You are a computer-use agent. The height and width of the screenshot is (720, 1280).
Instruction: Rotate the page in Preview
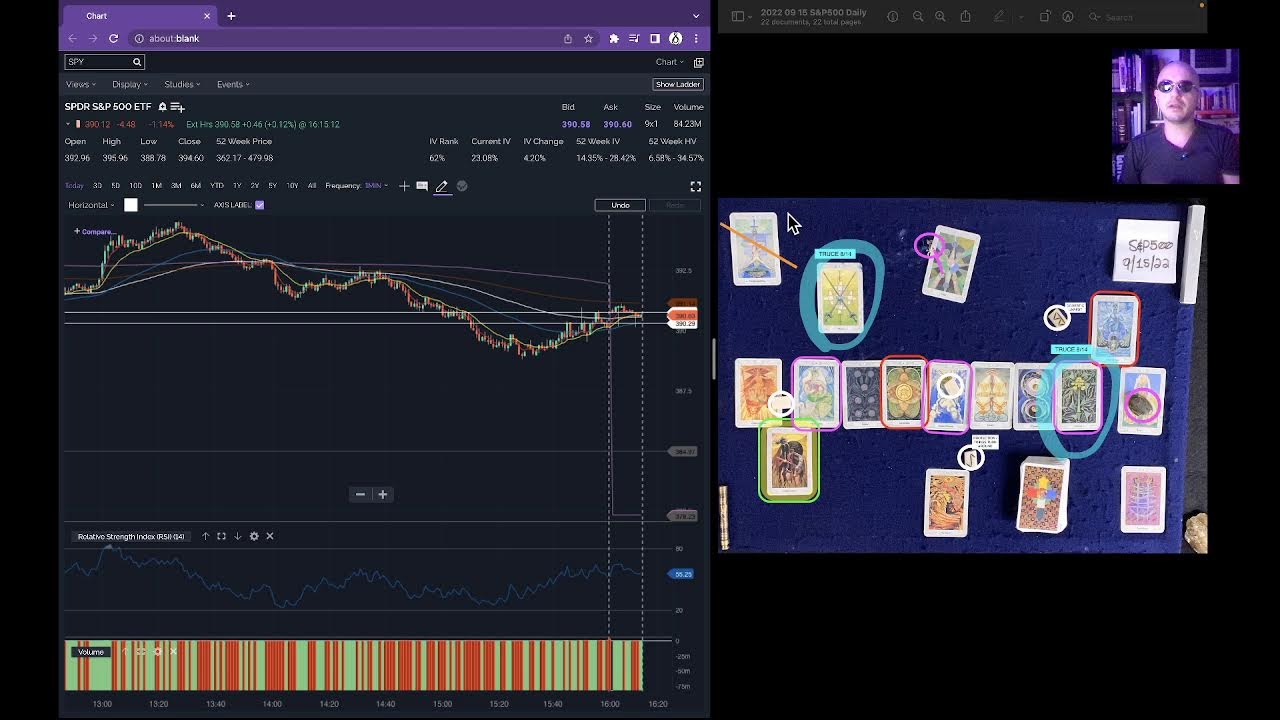[1045, 16]
